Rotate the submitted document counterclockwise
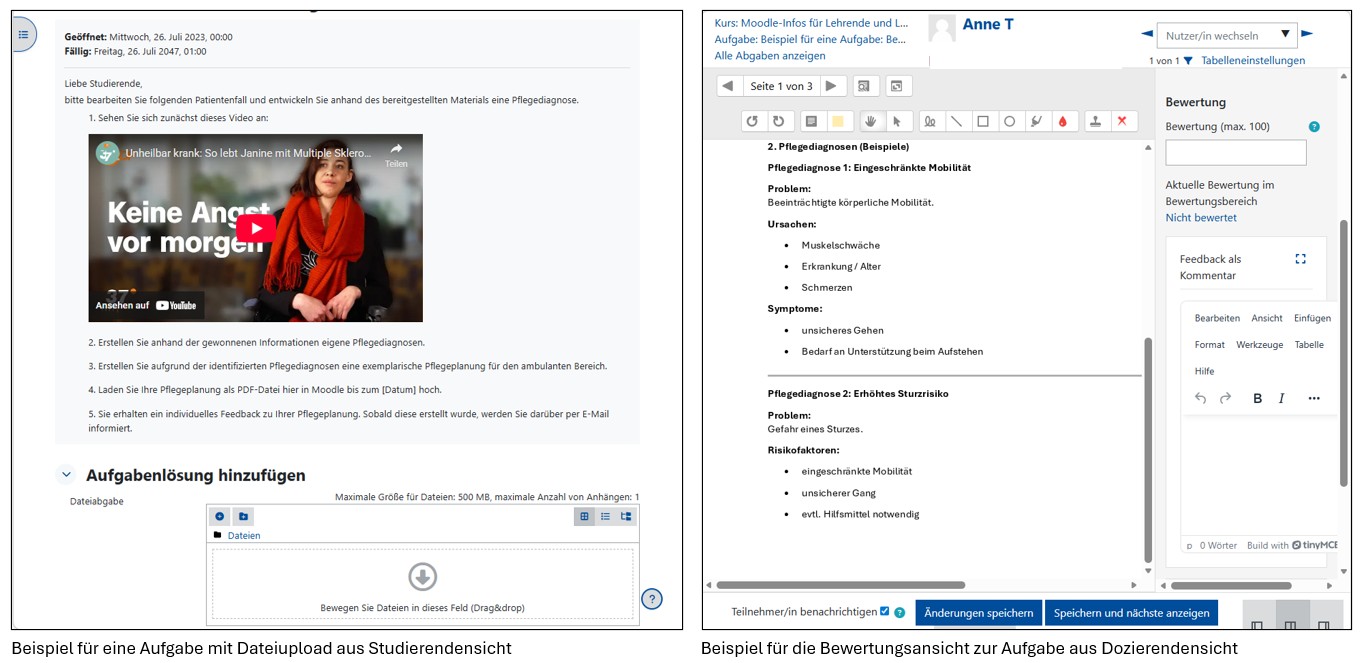The width and height of the screenshot is (1365, 663). click(753, 120)
